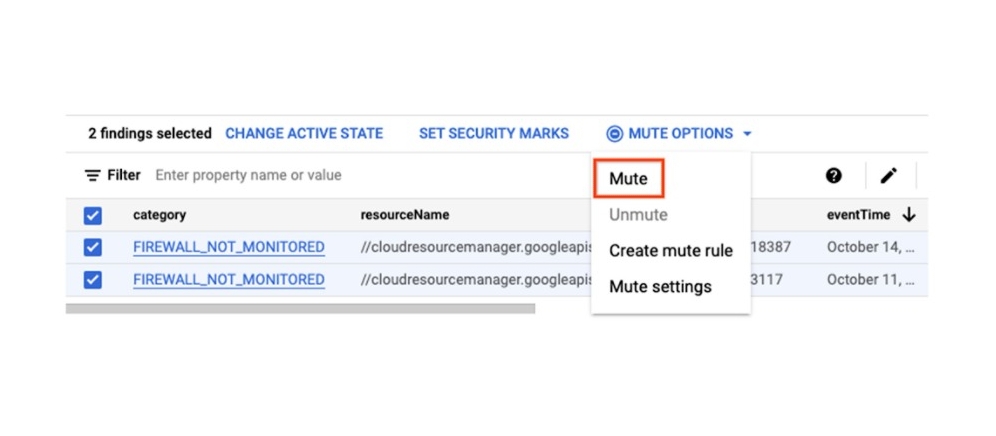This screenshot has height=436, width=996.
Task: Select the greyed Unmute menu entry
Action: [638, 215]
